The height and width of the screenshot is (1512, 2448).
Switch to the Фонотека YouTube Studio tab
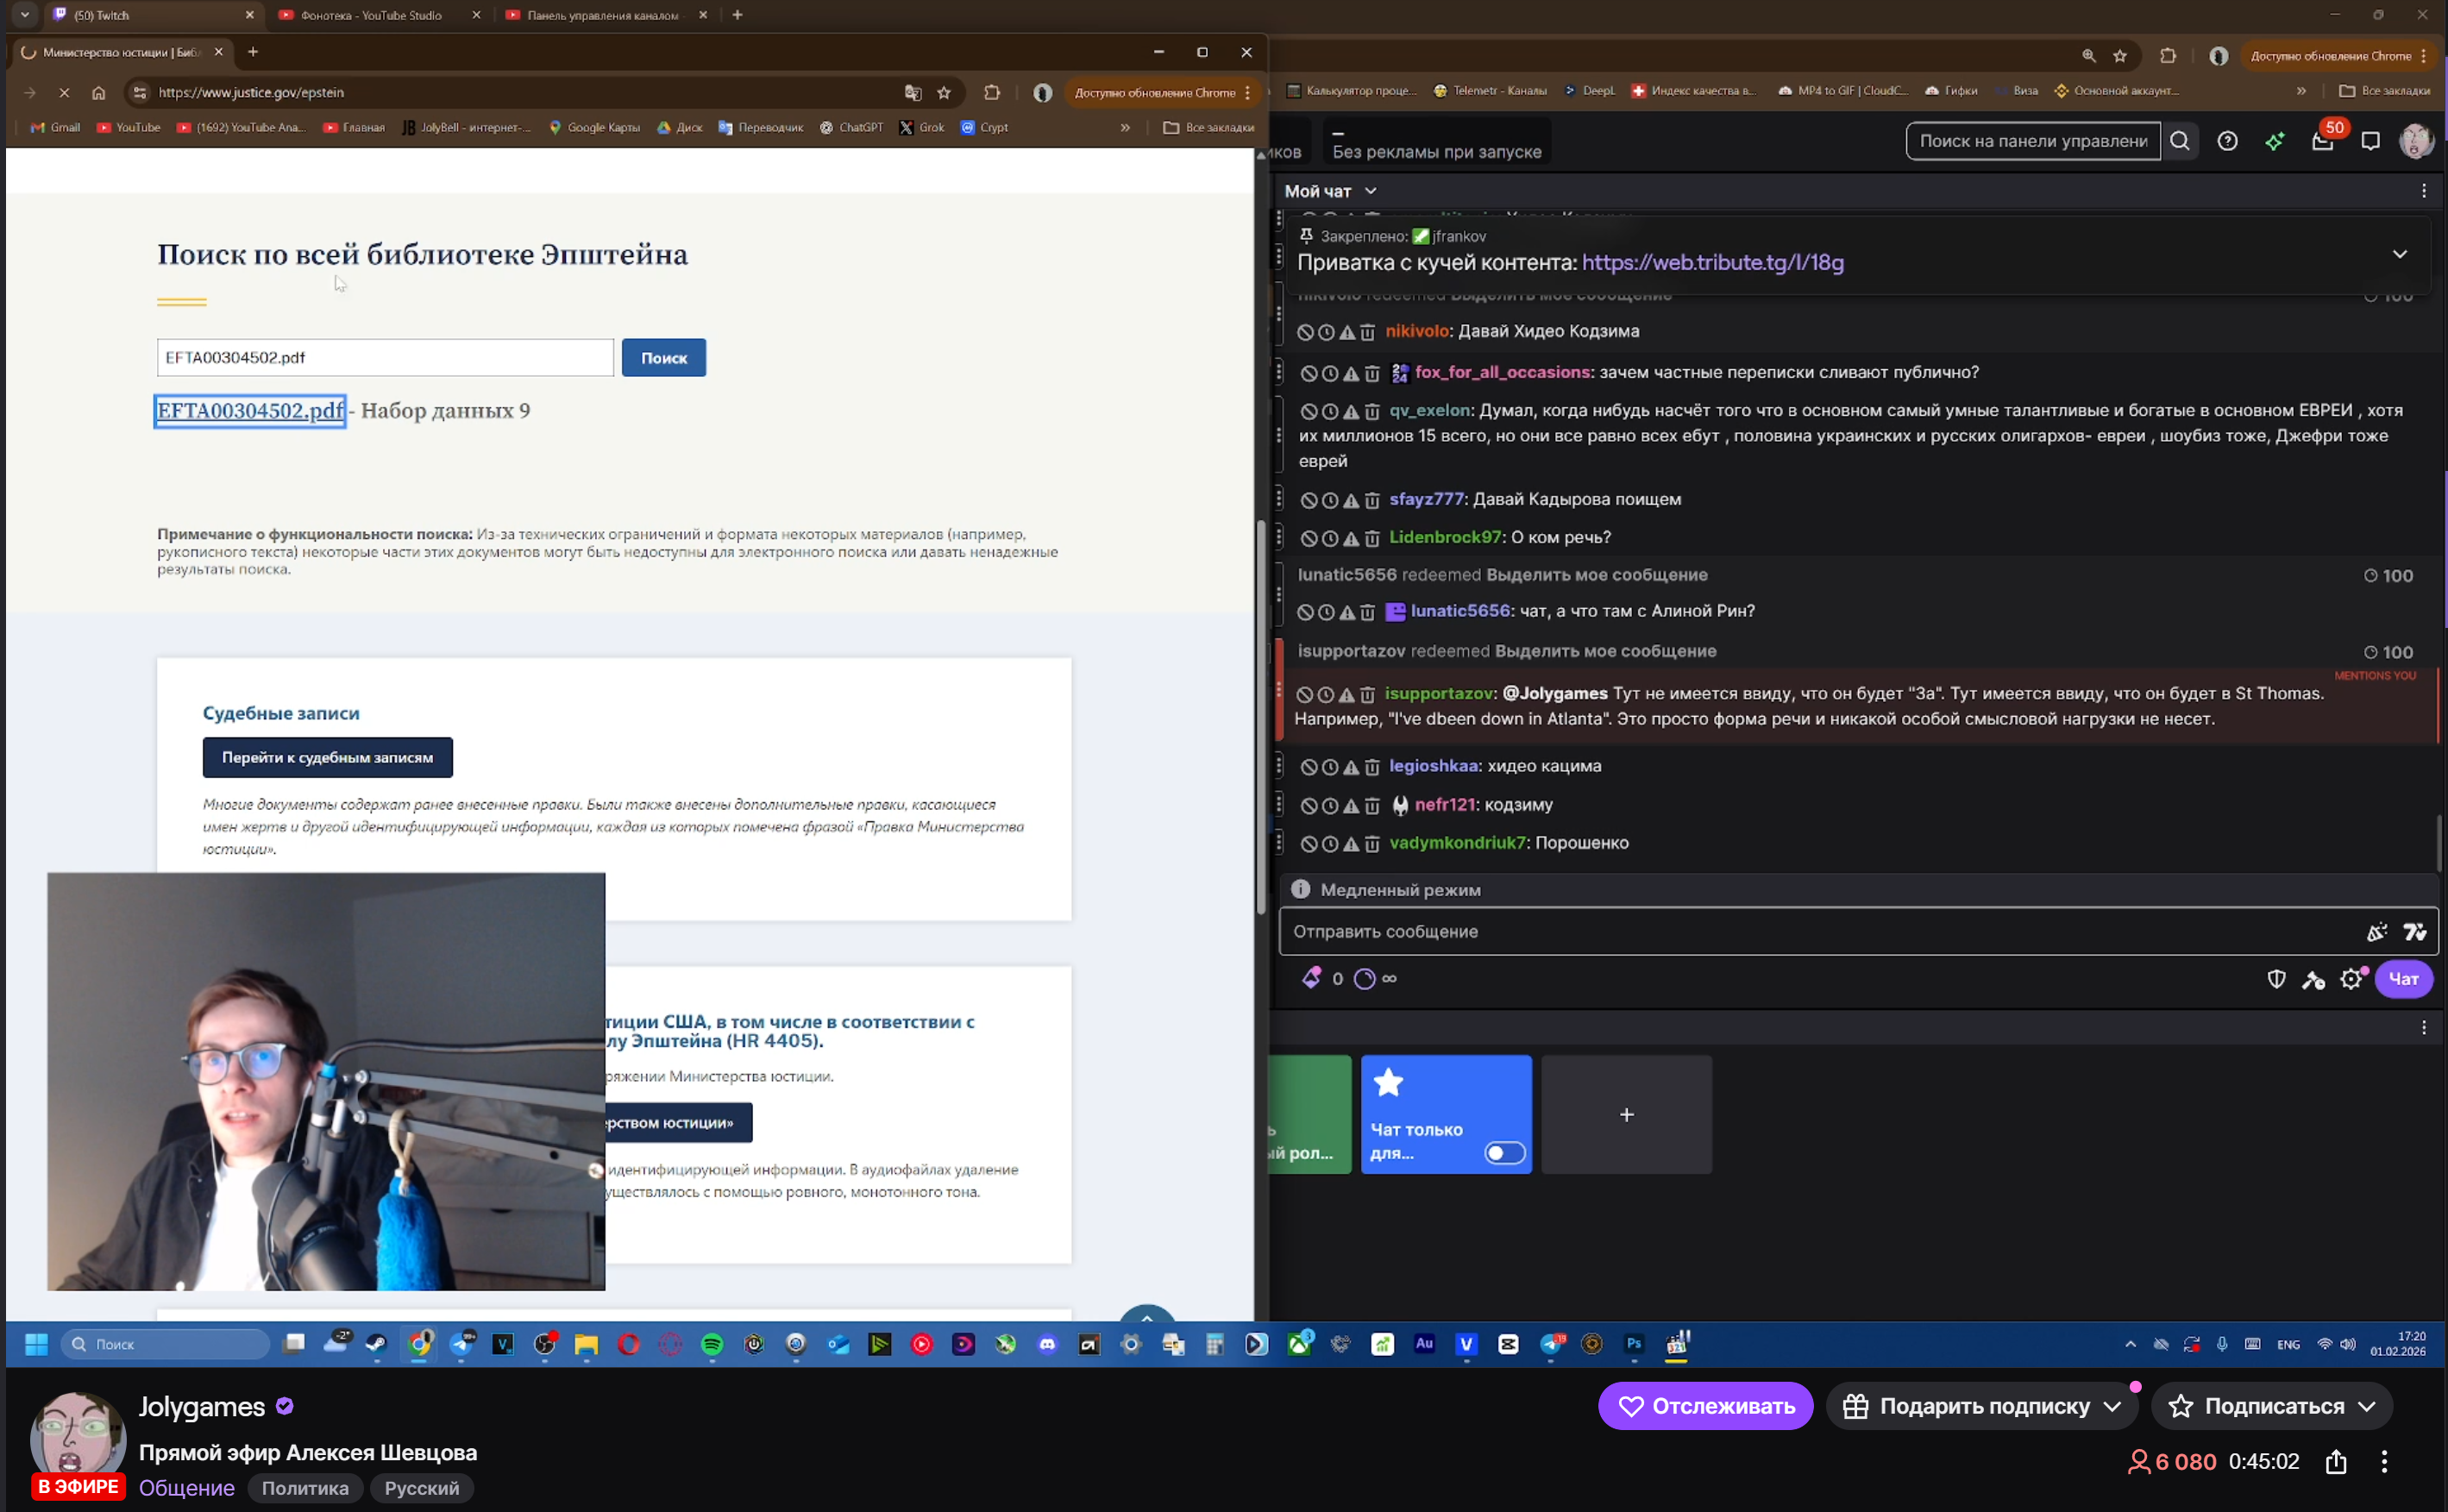point(371,15)
